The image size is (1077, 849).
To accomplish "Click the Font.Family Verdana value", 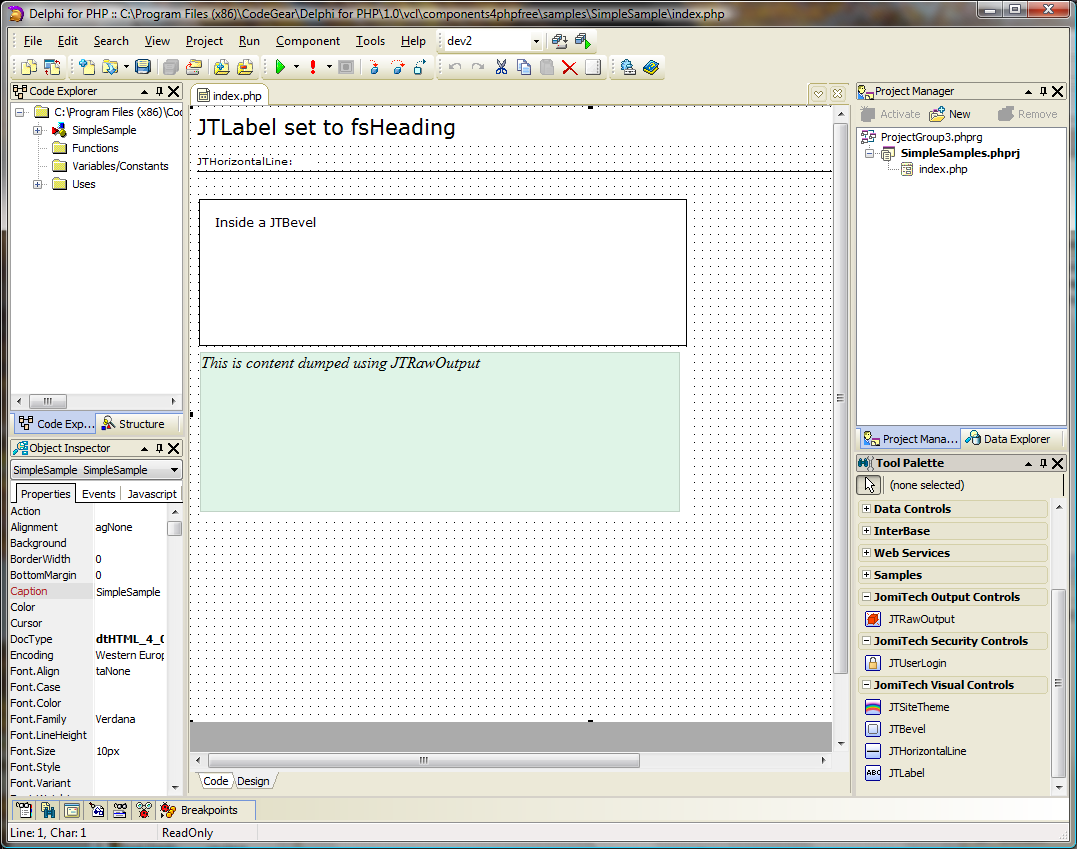I will 115,719.
